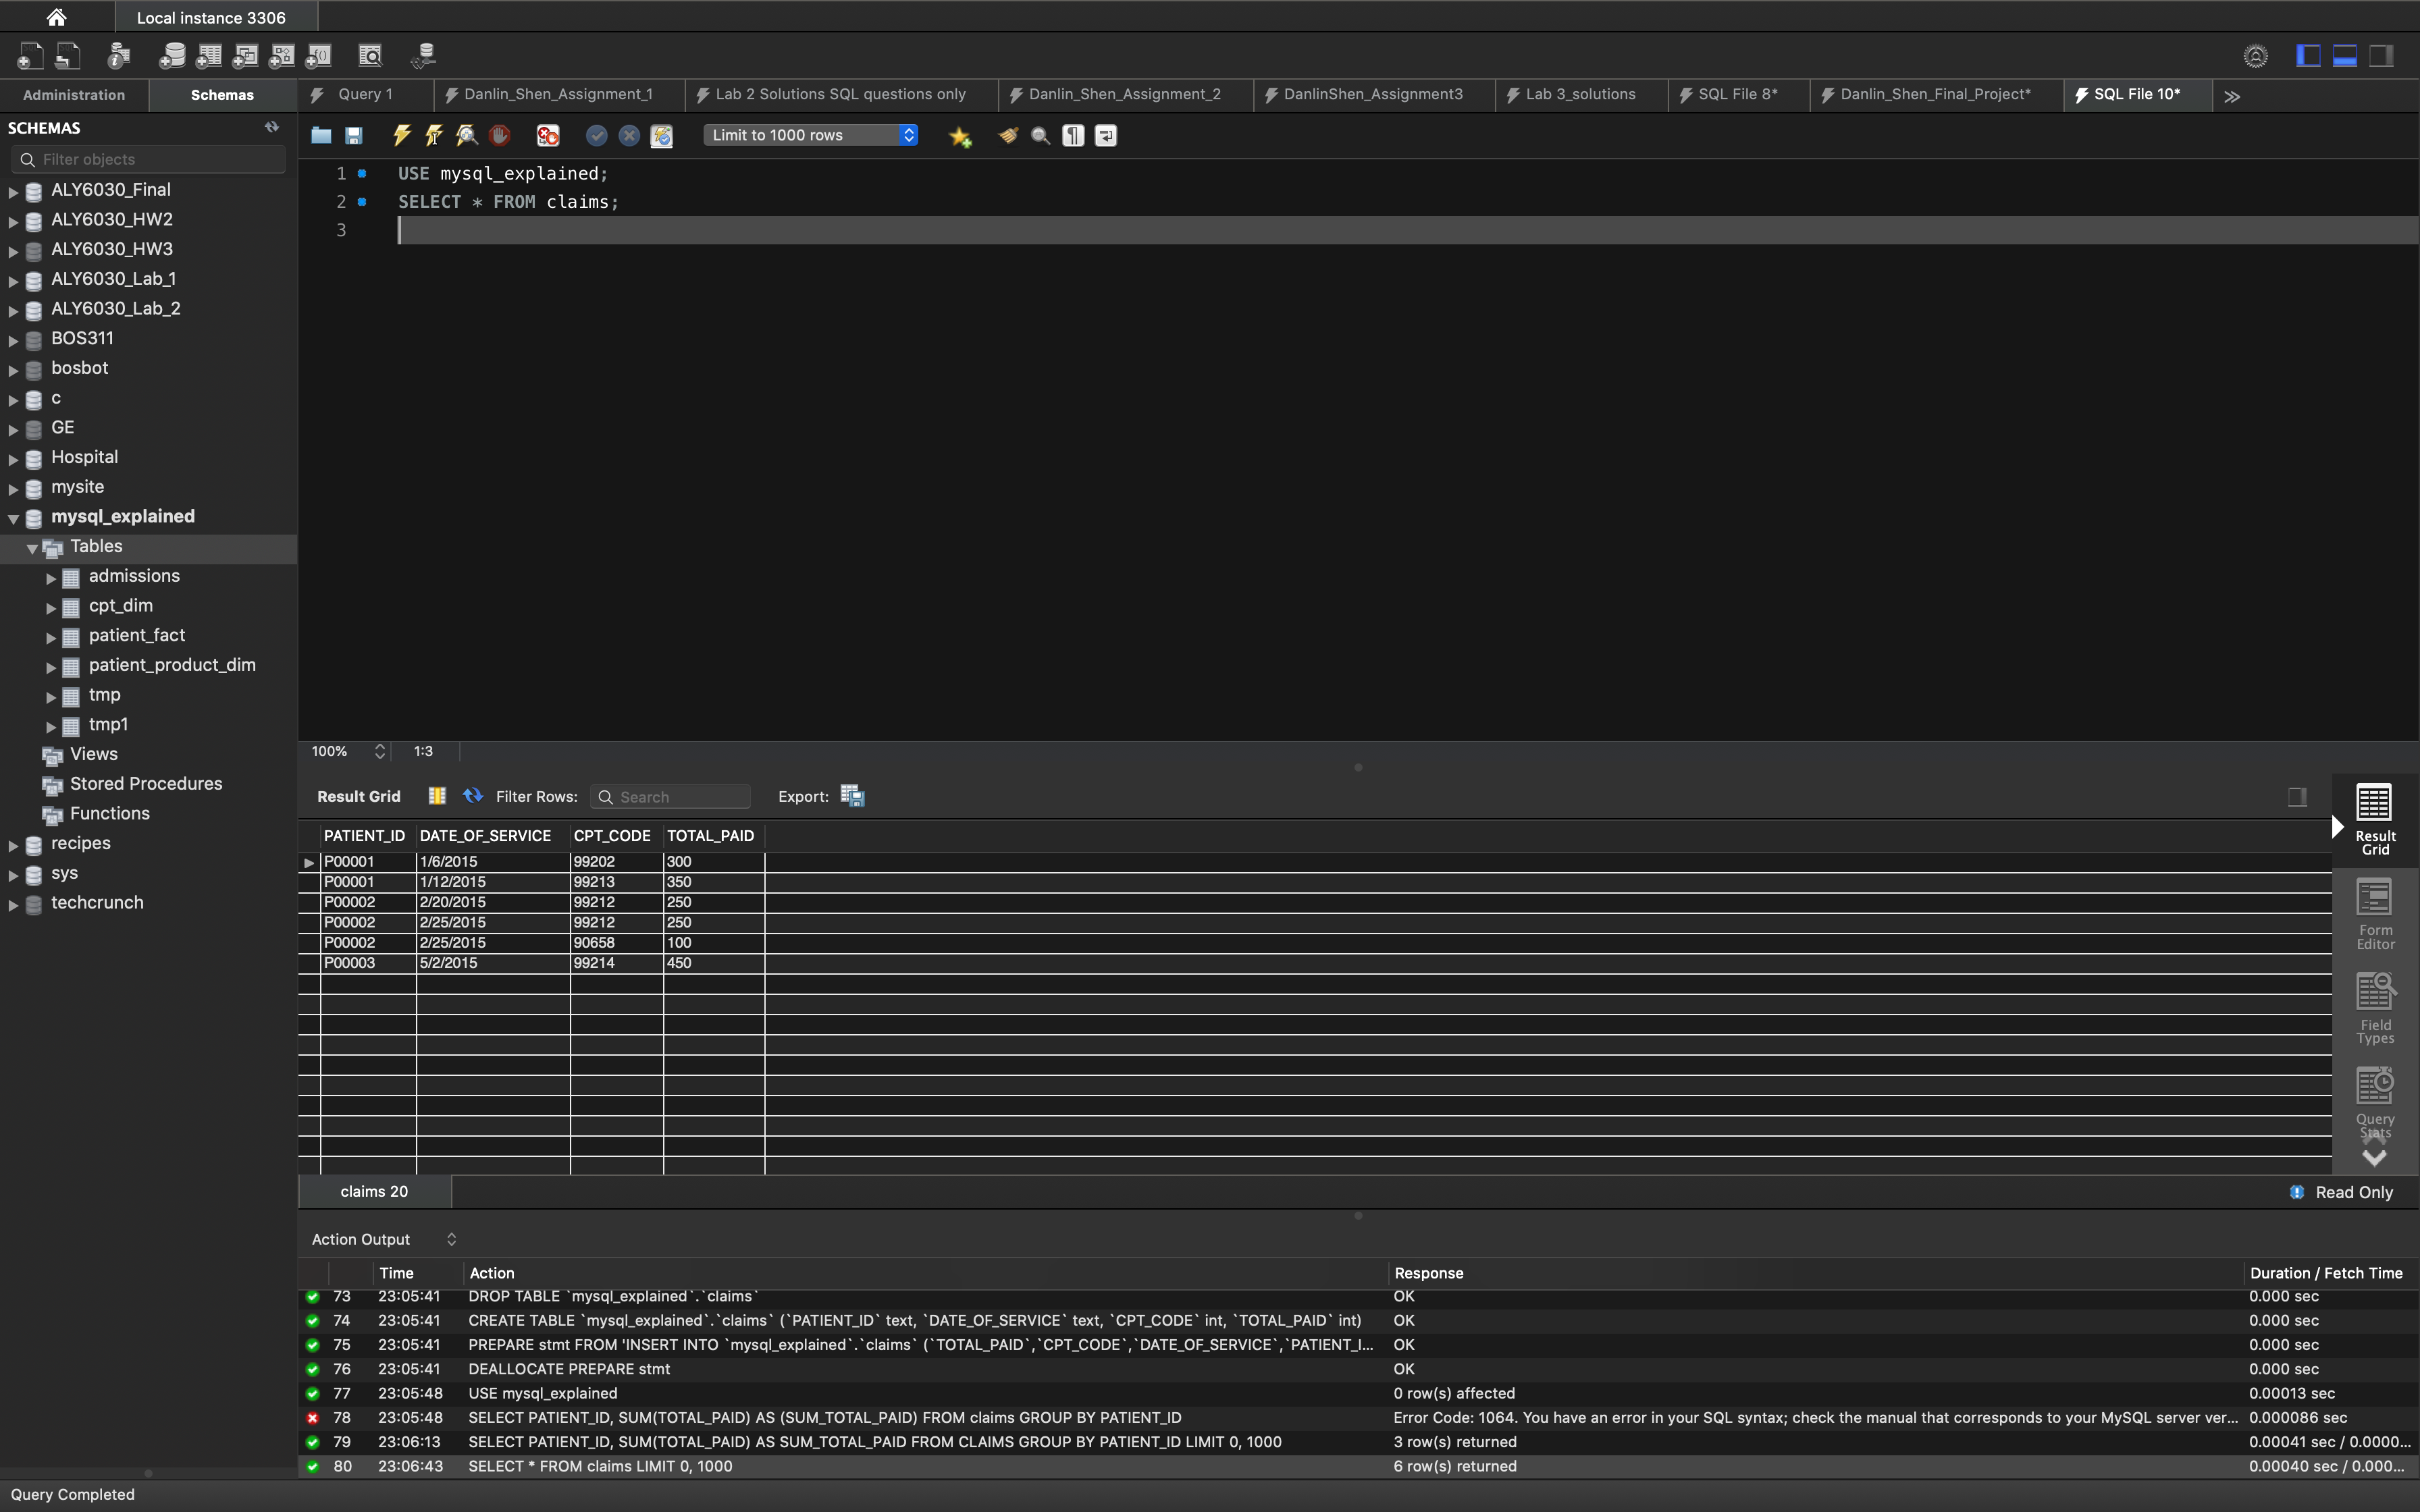
Task: Click the Export recordset icon
Action: point(852,796)
